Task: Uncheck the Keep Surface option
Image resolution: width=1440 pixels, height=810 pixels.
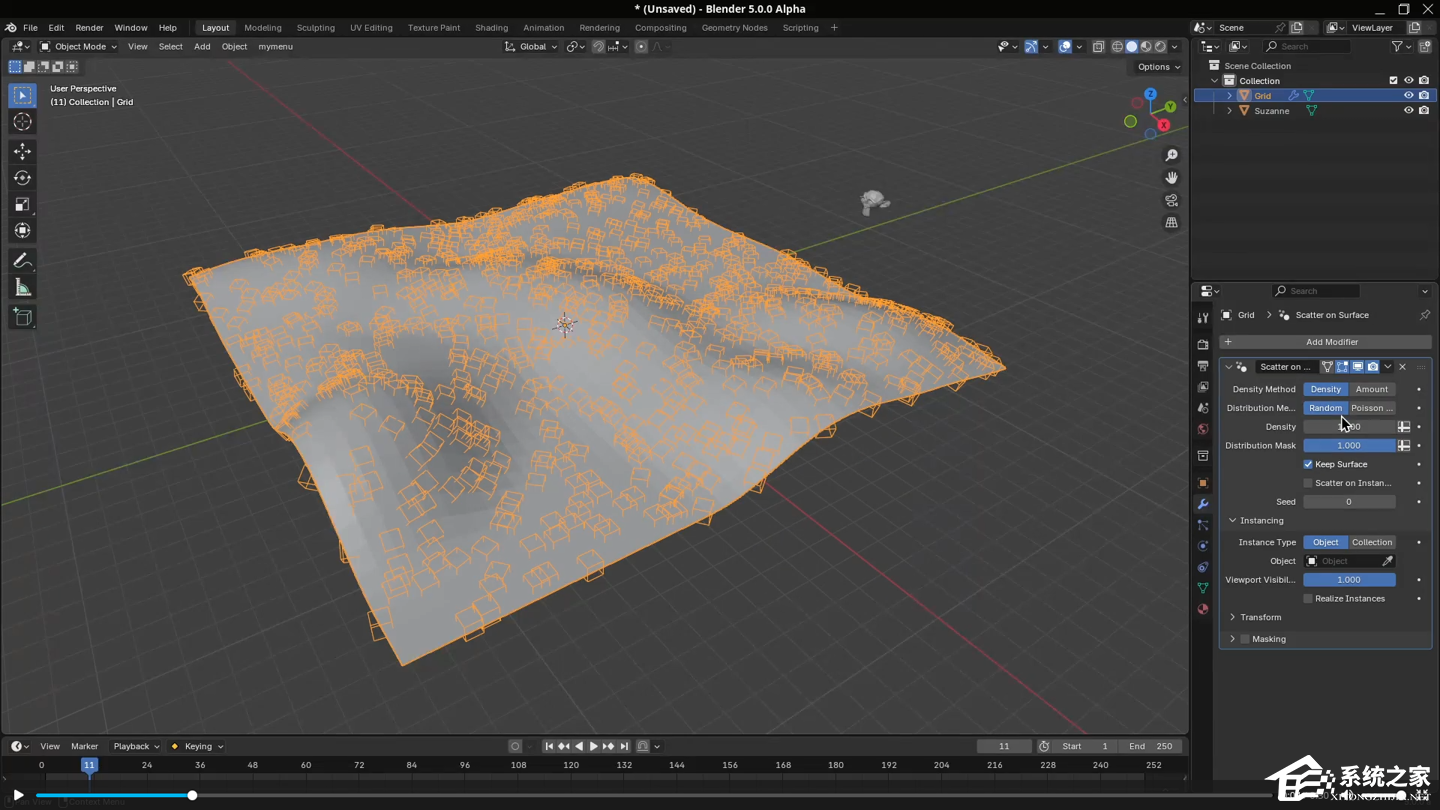Action: tap(1307, 463)
